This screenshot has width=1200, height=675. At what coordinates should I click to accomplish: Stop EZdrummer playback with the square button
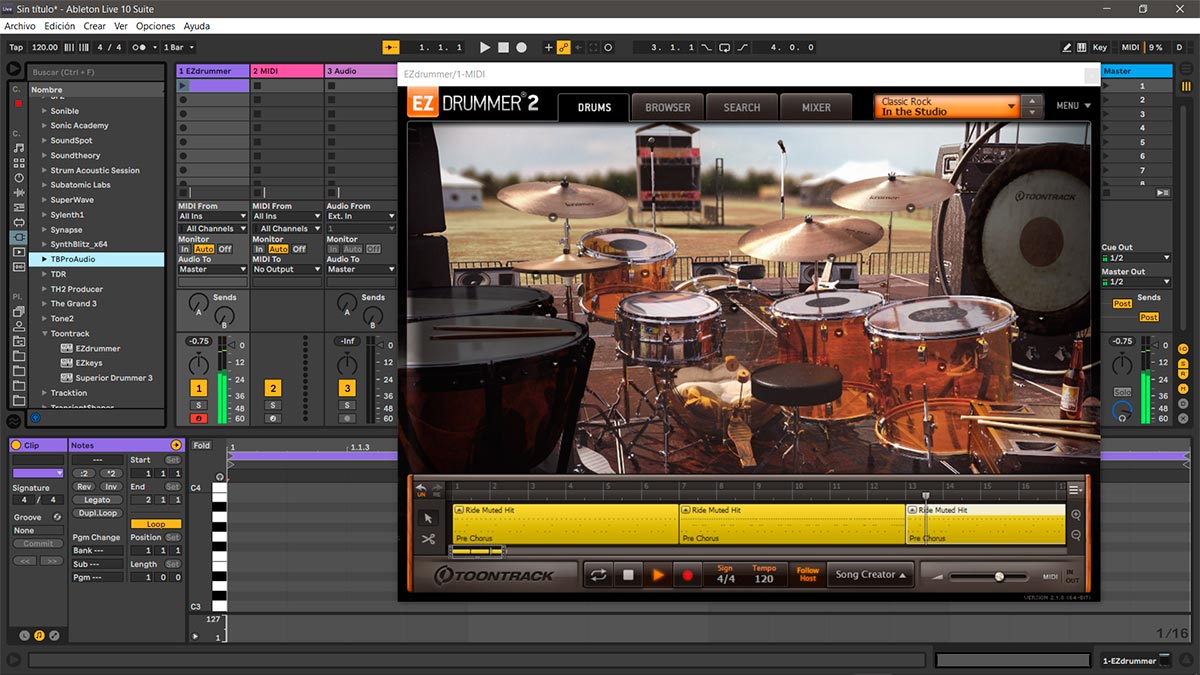click(628, 575)
